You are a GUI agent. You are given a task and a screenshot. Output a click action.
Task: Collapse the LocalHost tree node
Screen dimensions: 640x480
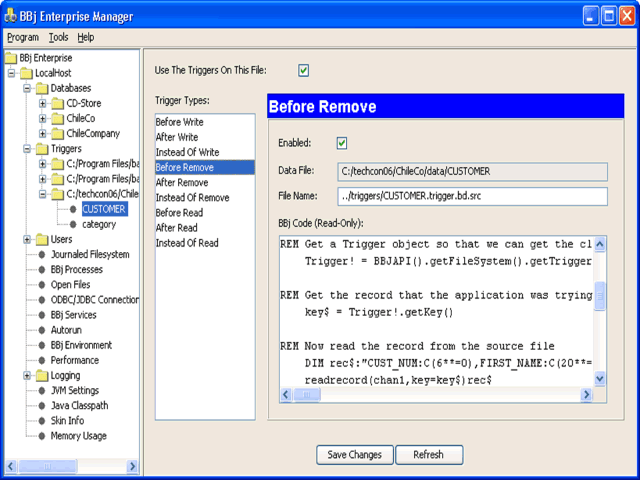(11, 73)
